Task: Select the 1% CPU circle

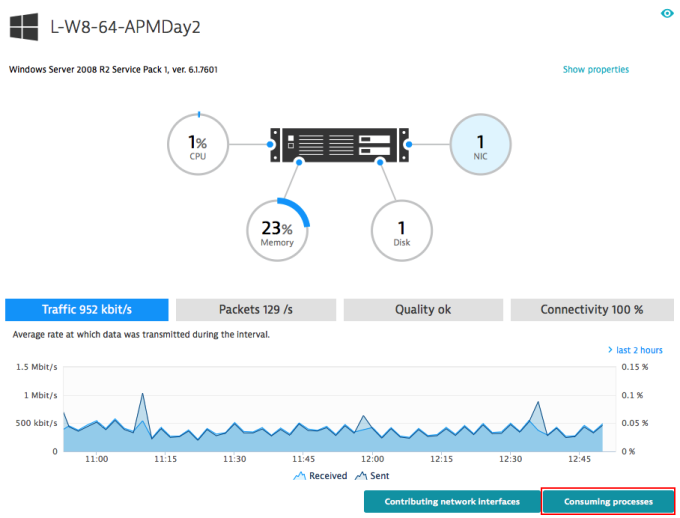Action: tap(198, 144)
